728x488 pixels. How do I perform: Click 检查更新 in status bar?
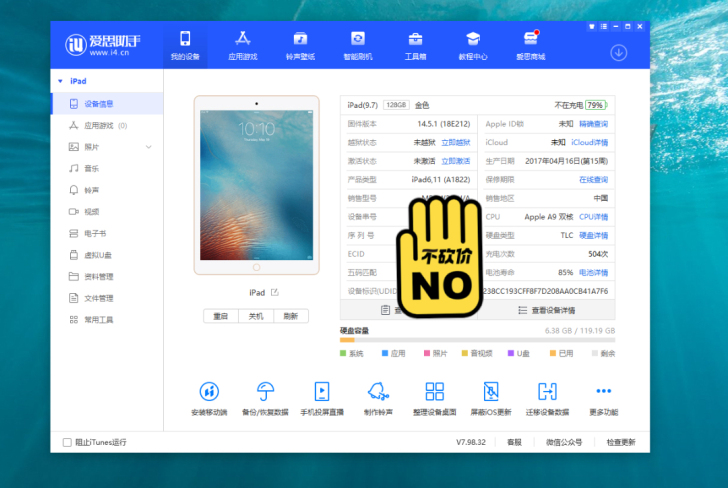[x=621, y=442]
